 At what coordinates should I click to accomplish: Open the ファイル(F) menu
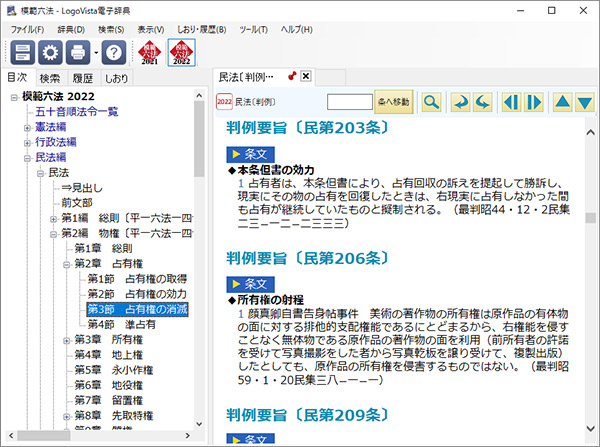click(x=27, y=29)
